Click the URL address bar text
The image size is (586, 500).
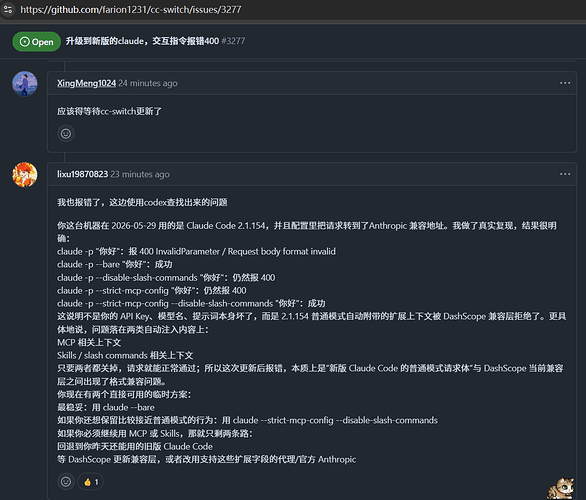(131, 9)
